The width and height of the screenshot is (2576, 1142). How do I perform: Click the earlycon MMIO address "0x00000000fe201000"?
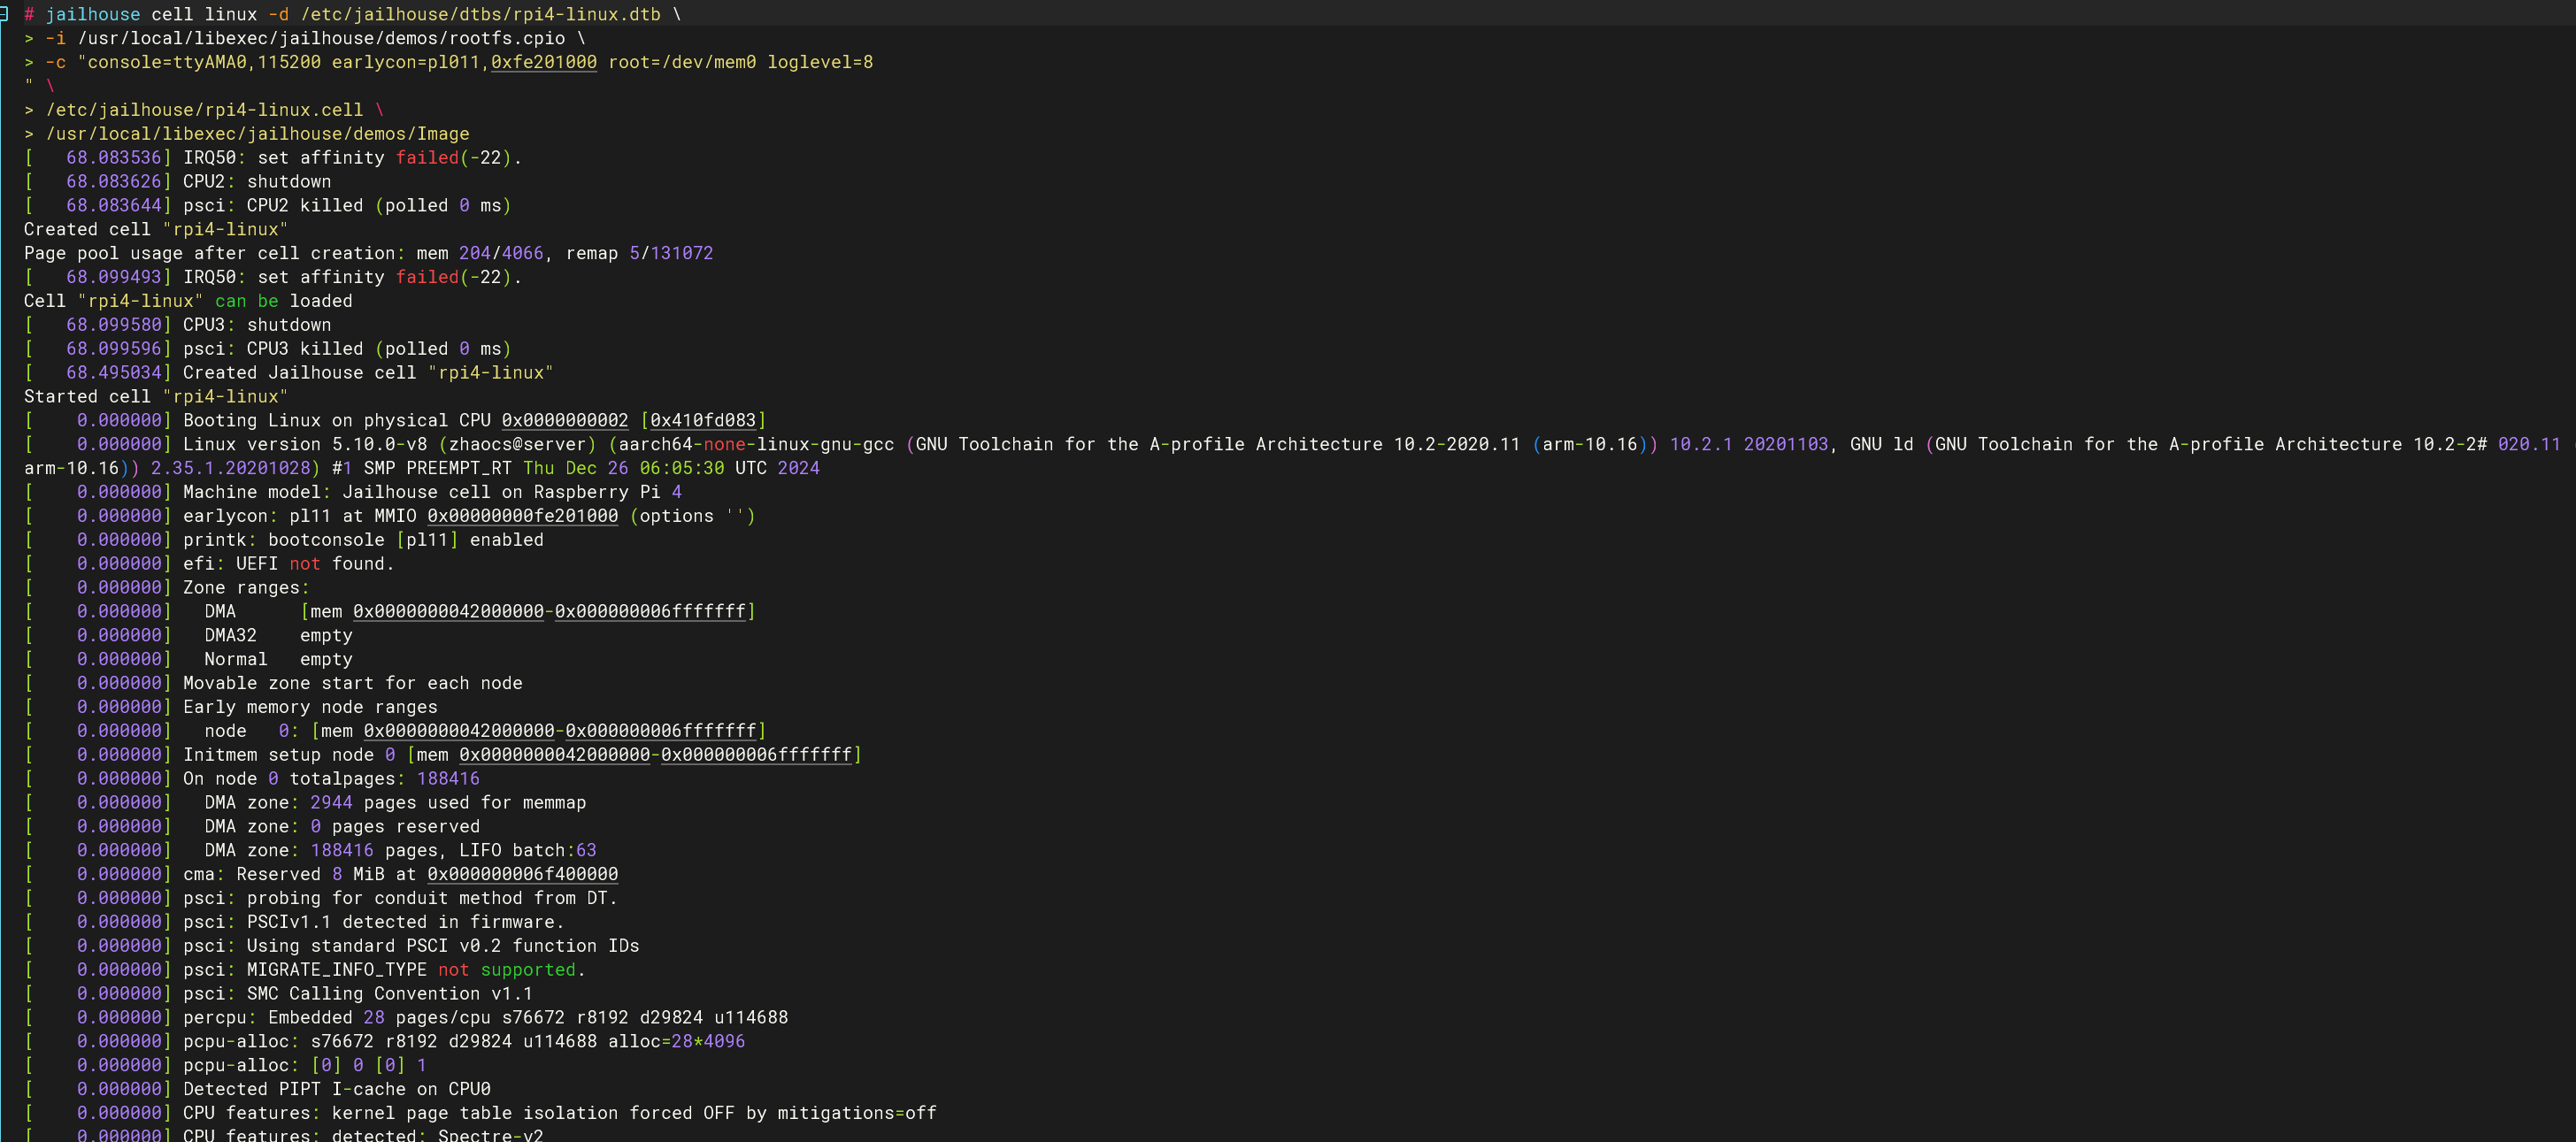pyautogui.click(x=522, y=516)
